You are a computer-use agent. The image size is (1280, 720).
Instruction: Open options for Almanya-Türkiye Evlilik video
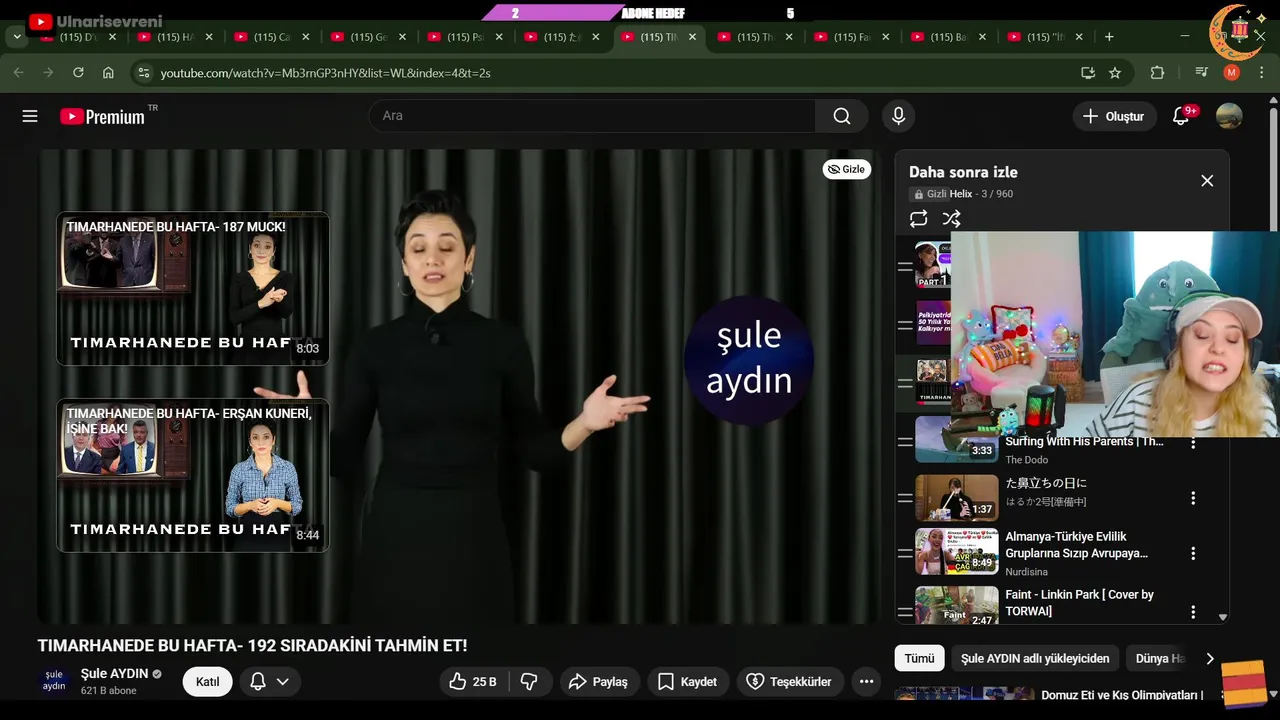[1193, 553]
